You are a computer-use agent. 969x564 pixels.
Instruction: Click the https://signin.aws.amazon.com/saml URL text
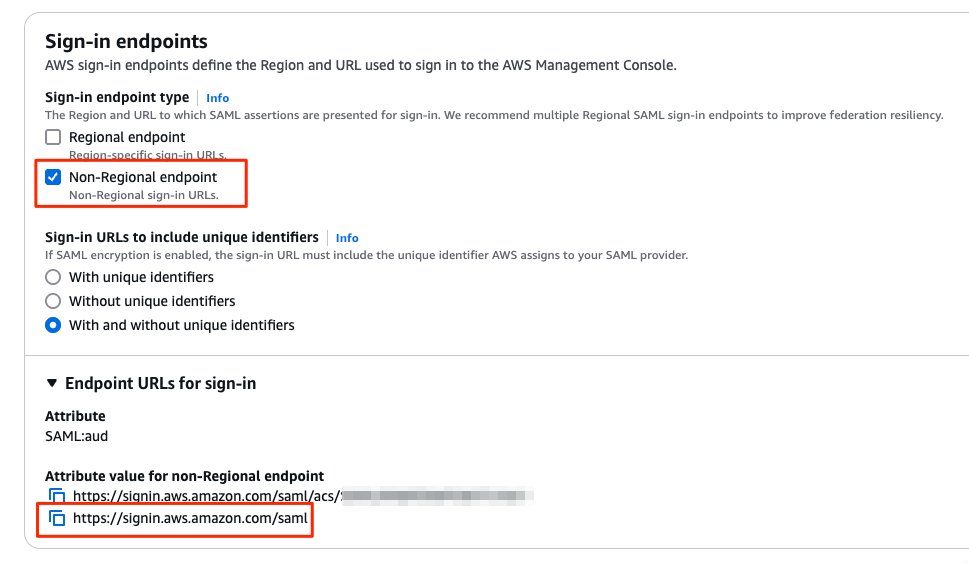190,518
